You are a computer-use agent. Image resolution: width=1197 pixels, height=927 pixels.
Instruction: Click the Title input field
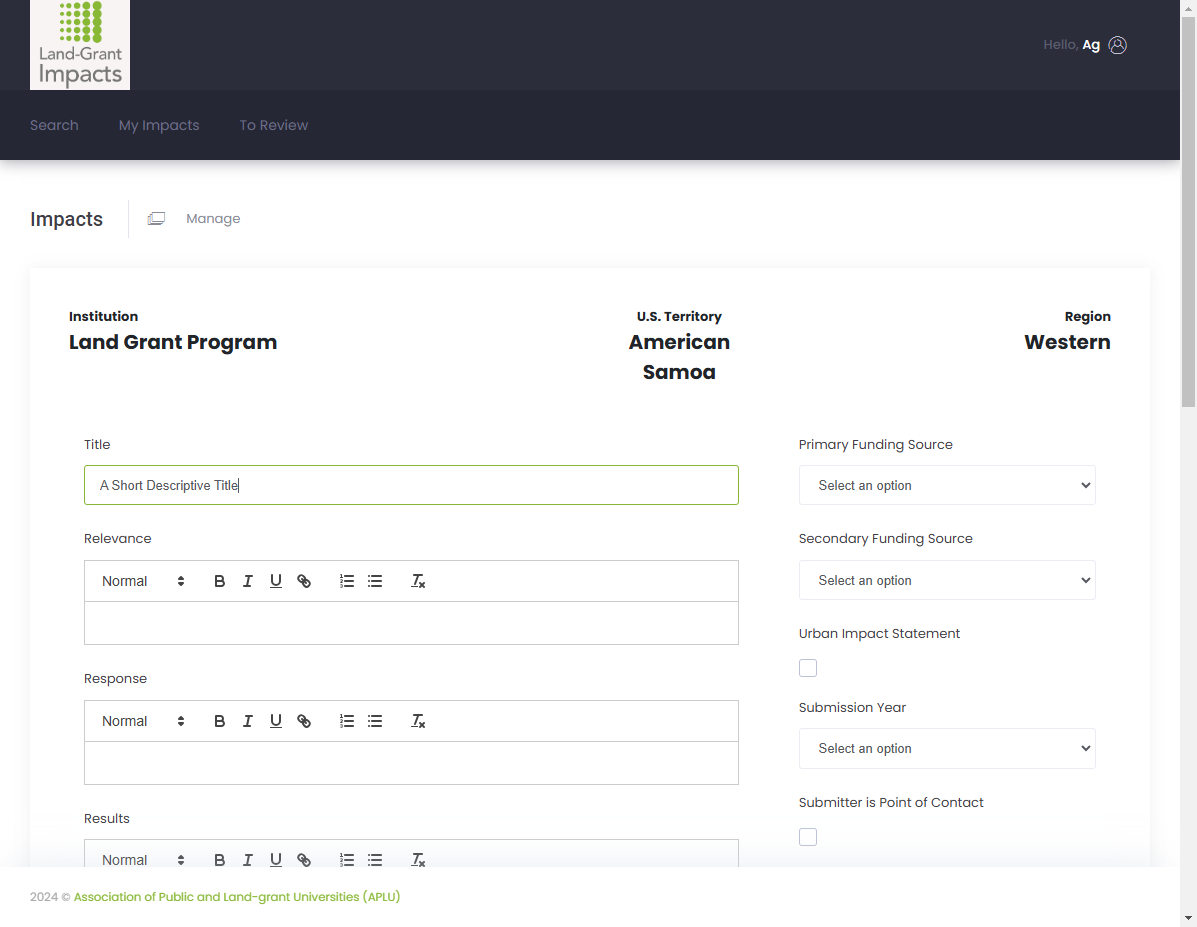[x=411, y=485]
